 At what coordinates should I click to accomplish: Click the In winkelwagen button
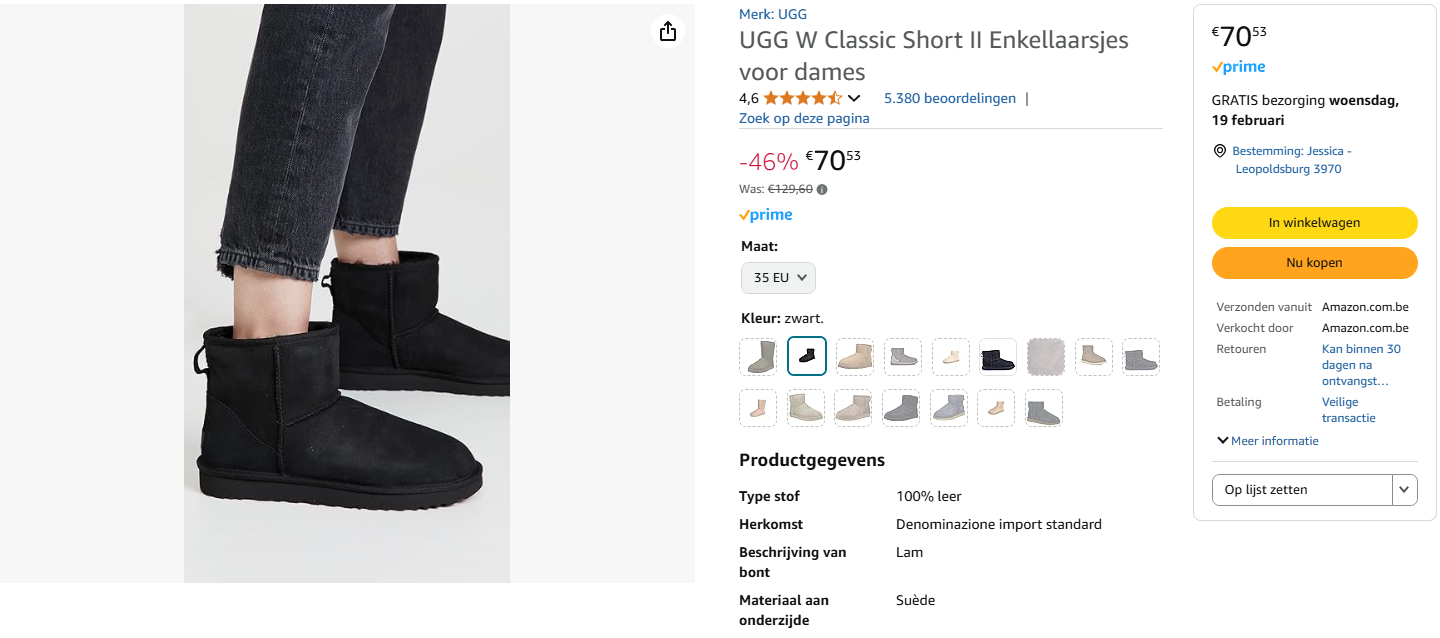(1314, 222)
